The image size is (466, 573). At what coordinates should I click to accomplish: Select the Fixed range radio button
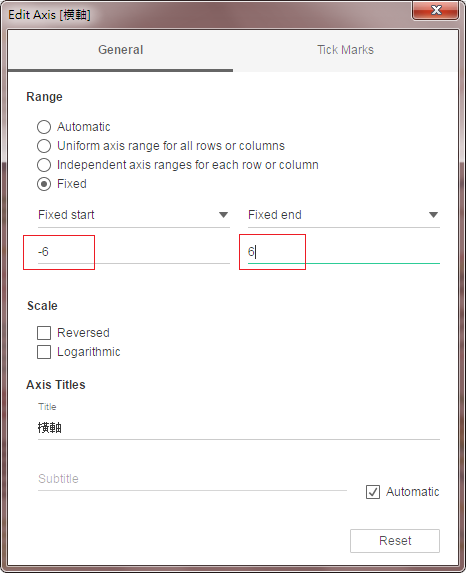pyautogui.click(x=44, y=184)
